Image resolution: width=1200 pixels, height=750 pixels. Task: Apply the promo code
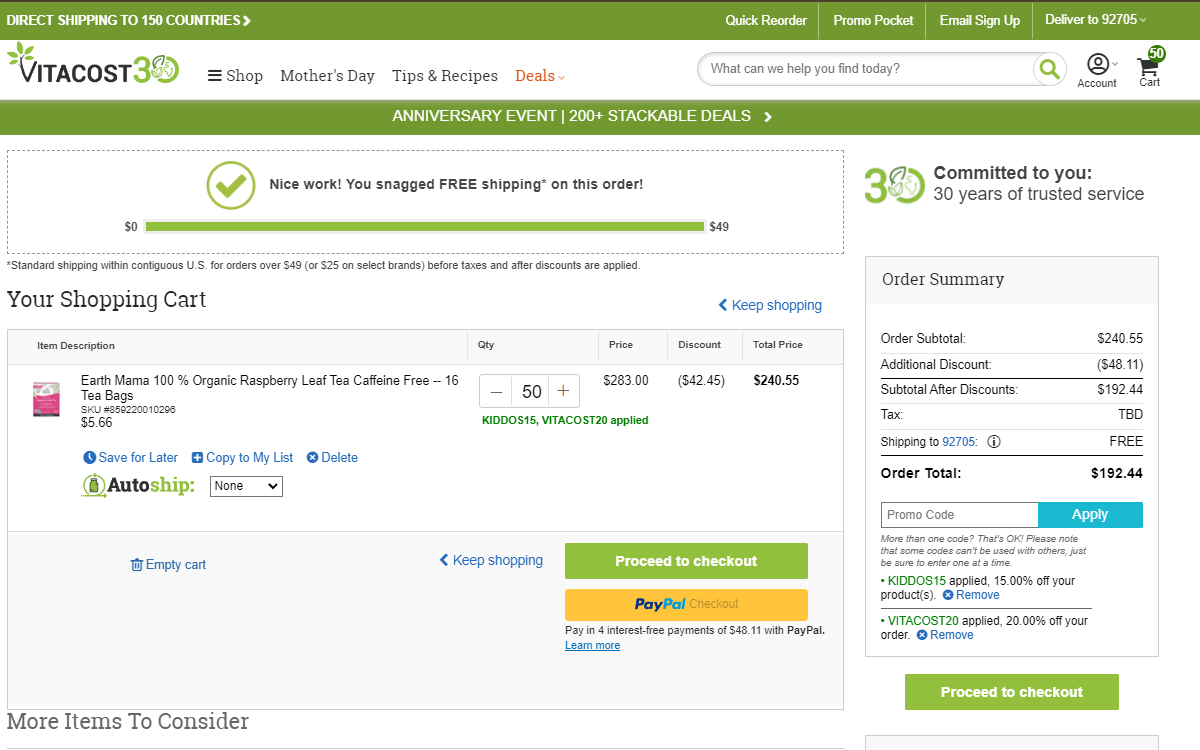coord(1090,515)
